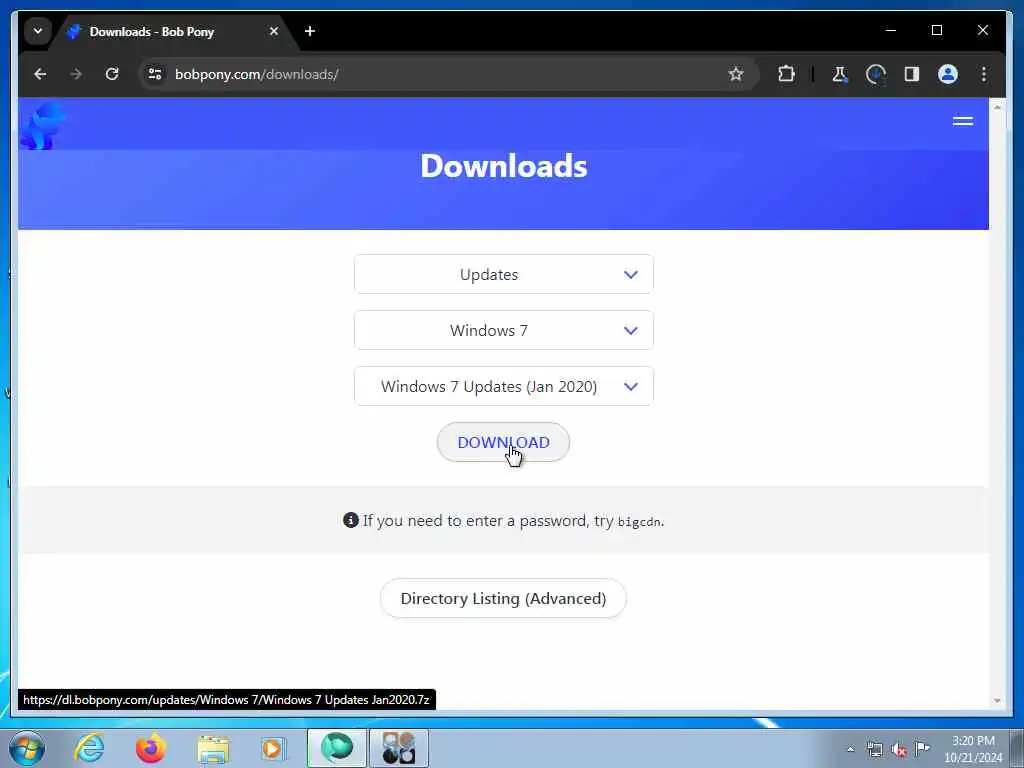Toggle the browser side panel
This screenshot has width=1024, height=768.
[x=912, y=74]
